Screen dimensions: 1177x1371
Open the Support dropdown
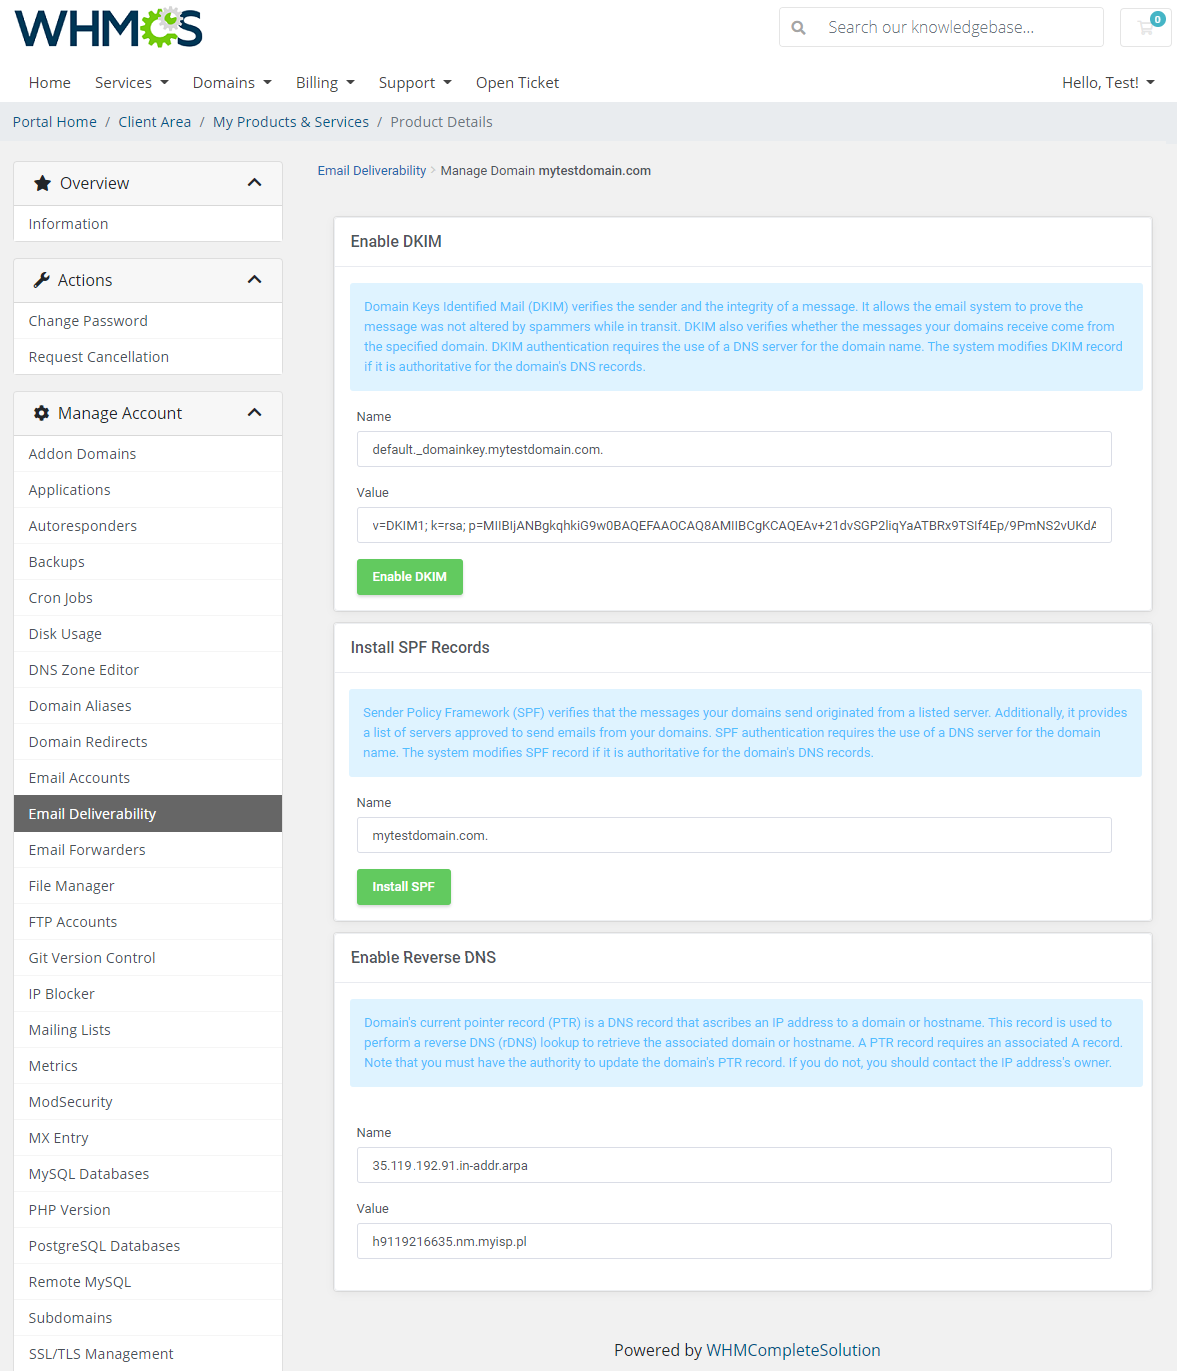415,82
